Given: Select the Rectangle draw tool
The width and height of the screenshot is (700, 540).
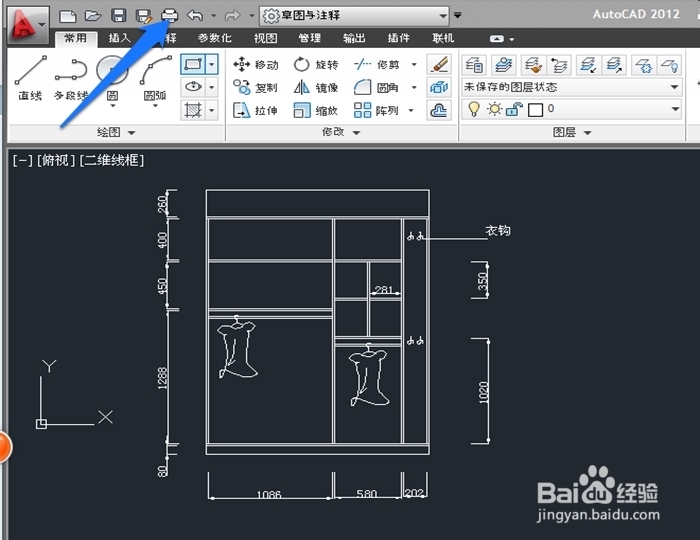Looking at the screenshot, I should tap(193, 64).
